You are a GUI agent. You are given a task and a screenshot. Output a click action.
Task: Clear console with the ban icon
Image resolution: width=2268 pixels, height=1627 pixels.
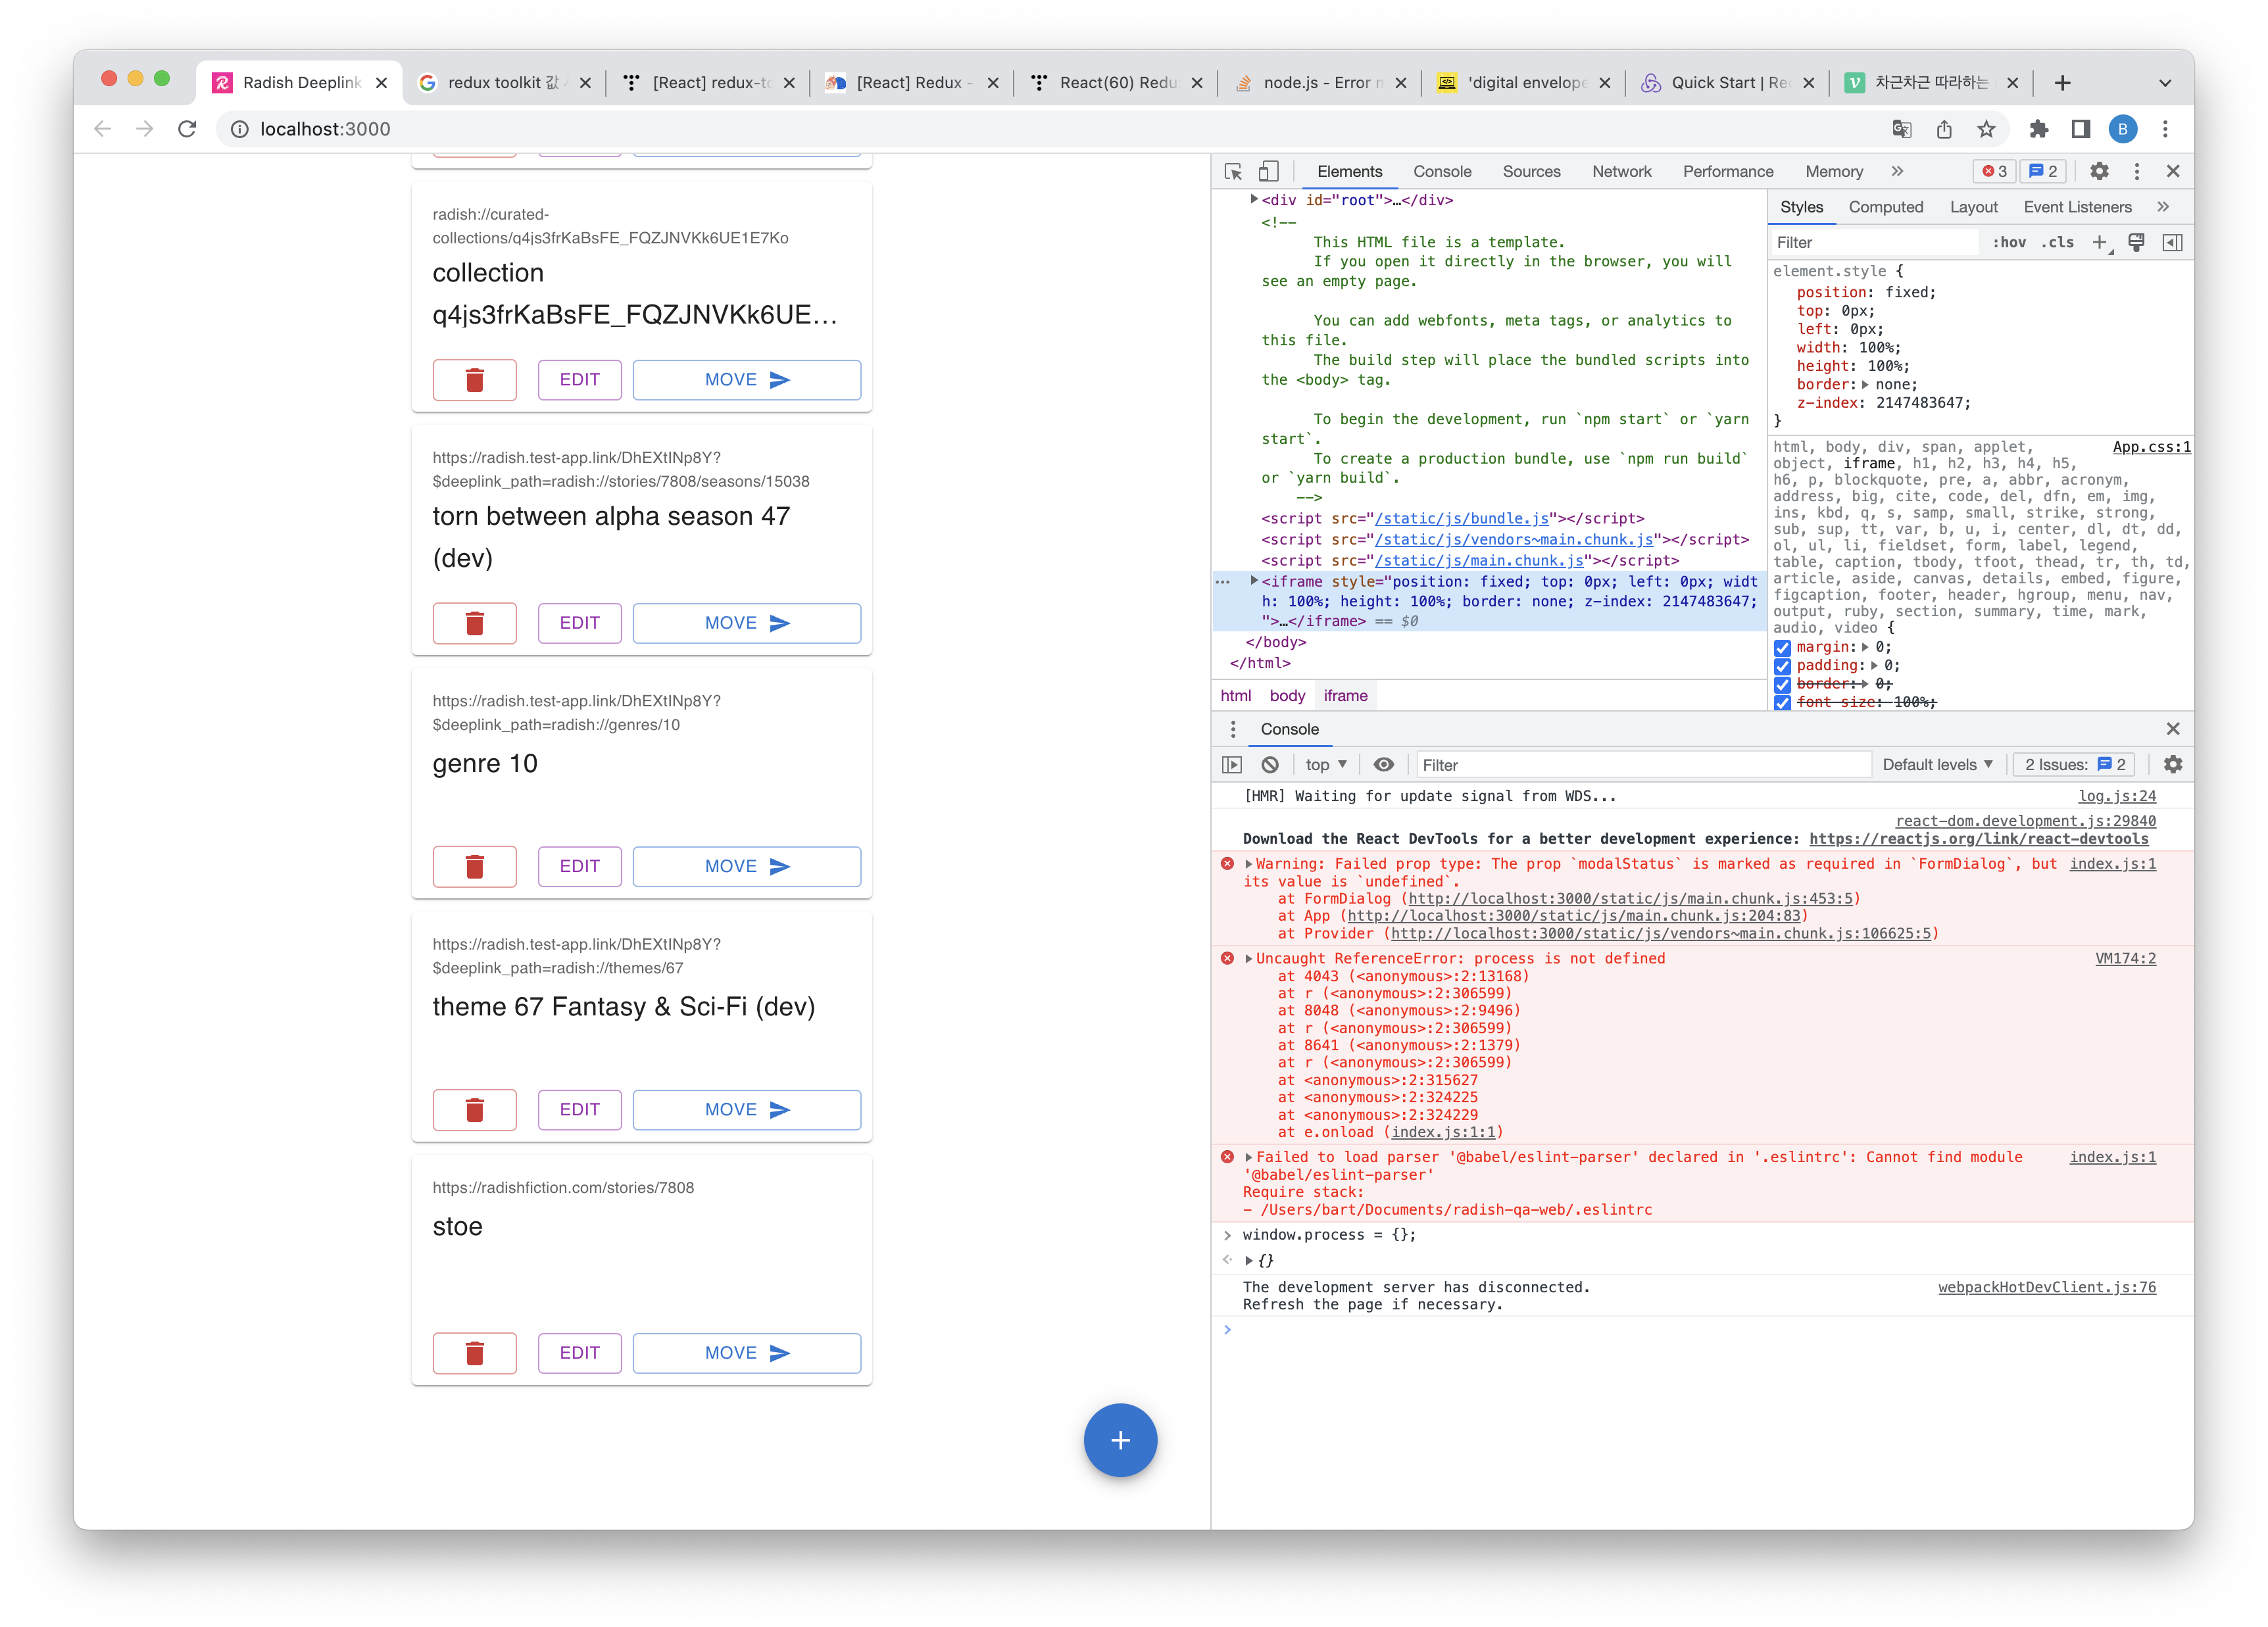(1270, 765)
